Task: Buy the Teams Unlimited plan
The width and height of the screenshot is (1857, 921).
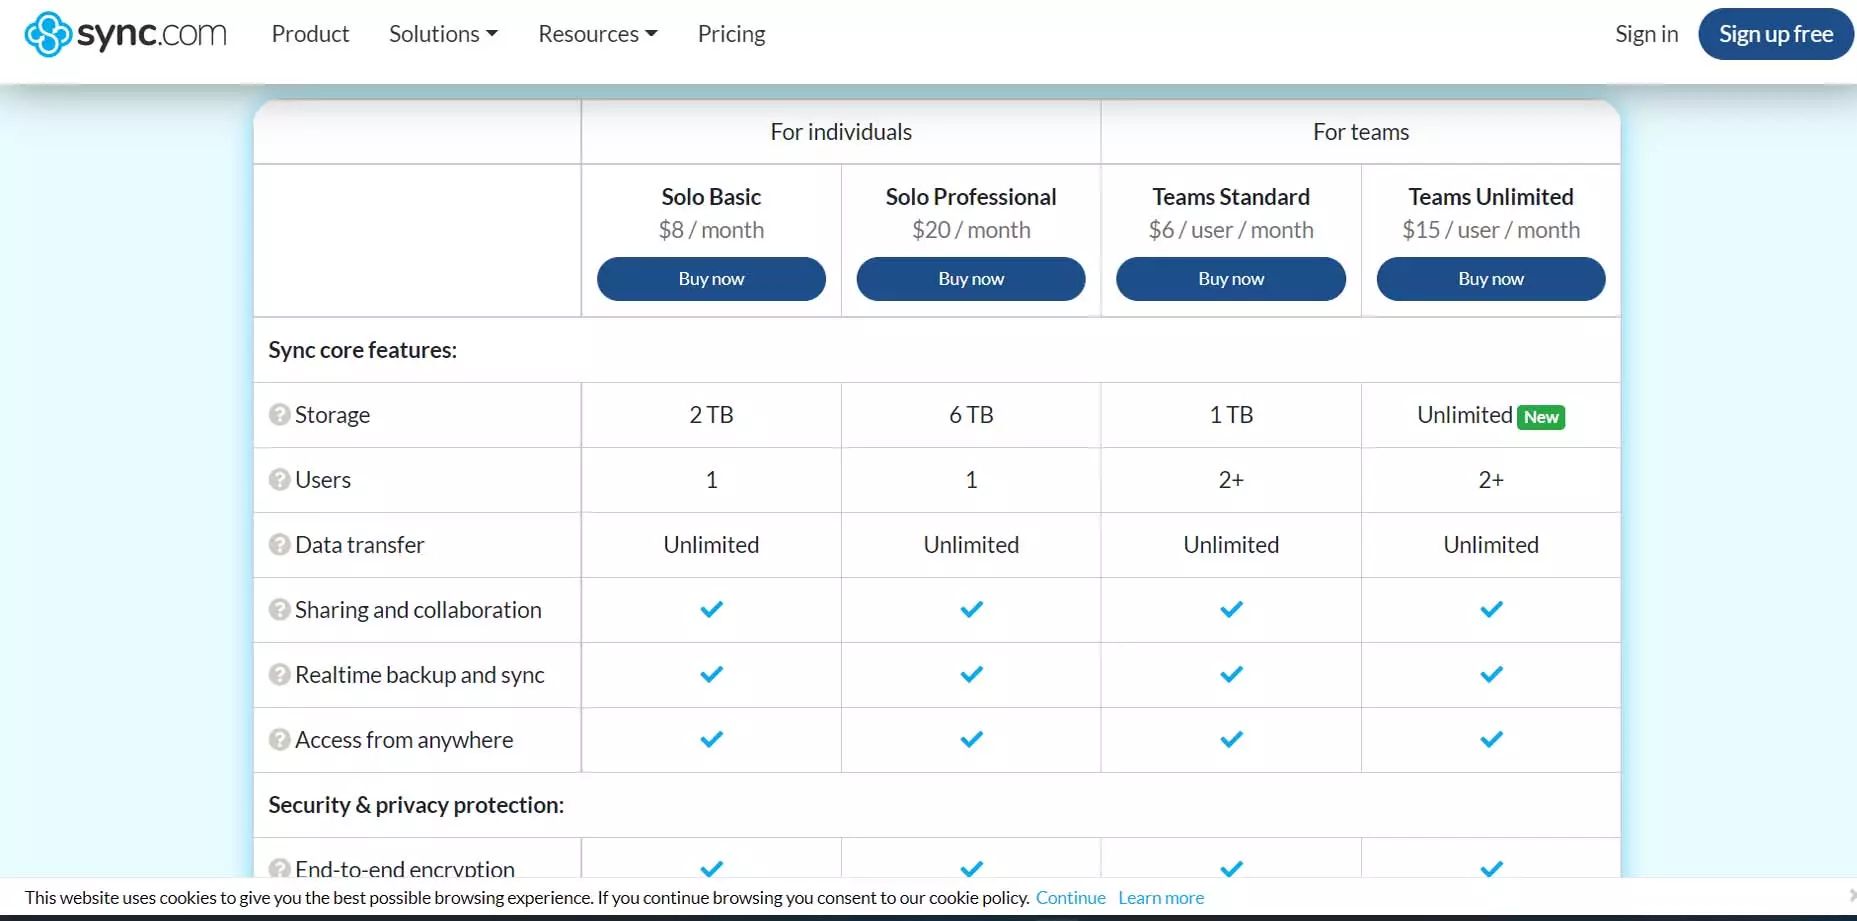Action: (1491, 279)
